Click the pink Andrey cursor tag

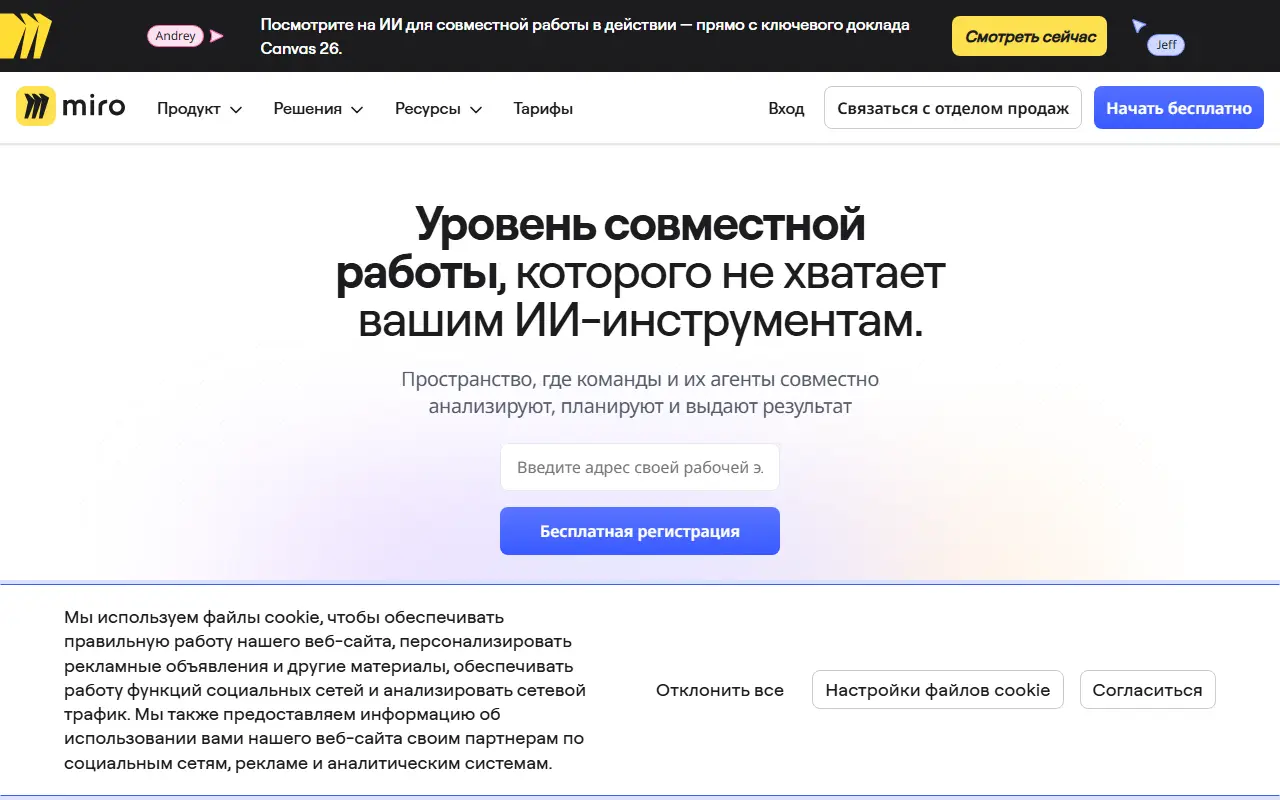coord(176,36)
